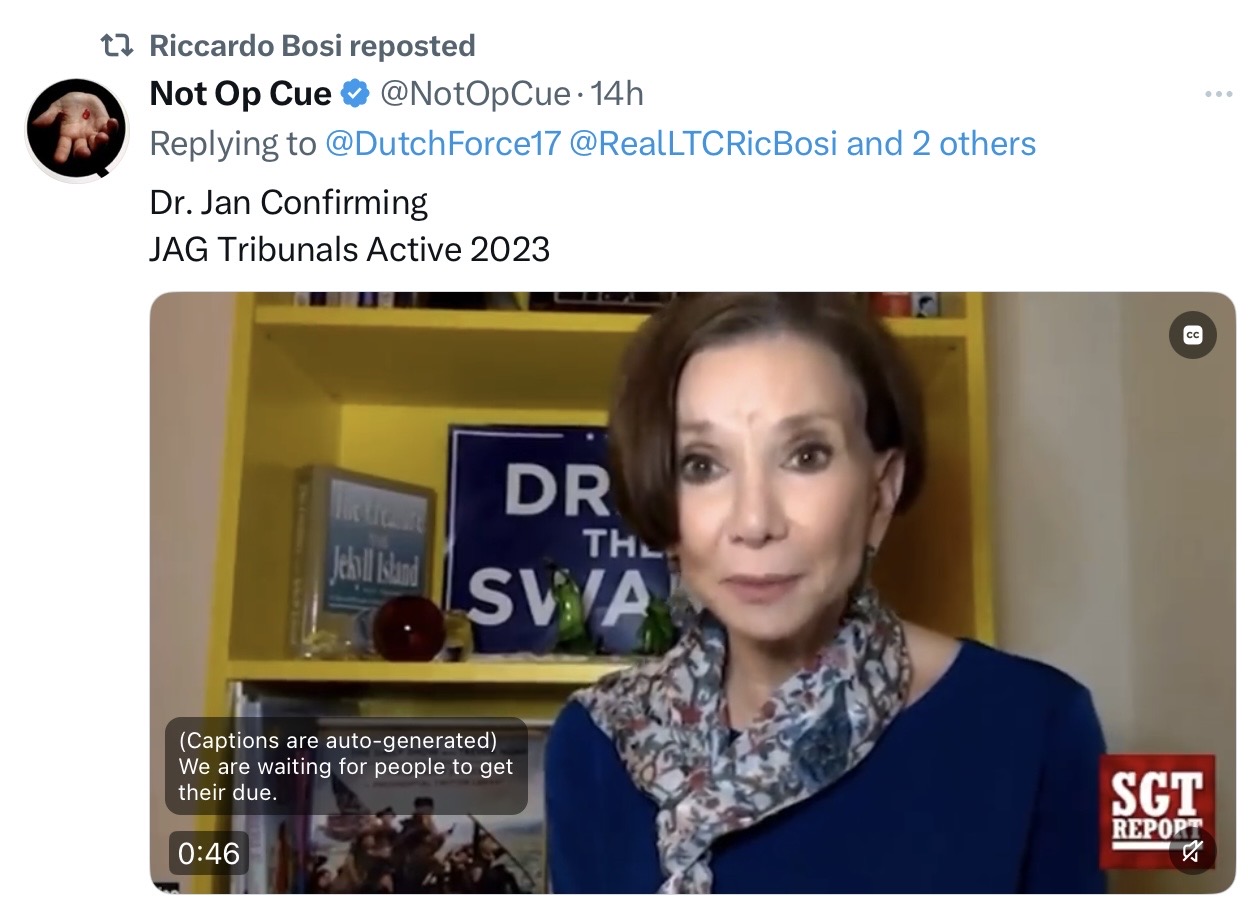Open the three-dot more options menu
Image resolution: width=1248 pixels, height=913 pixels.
1218,94
